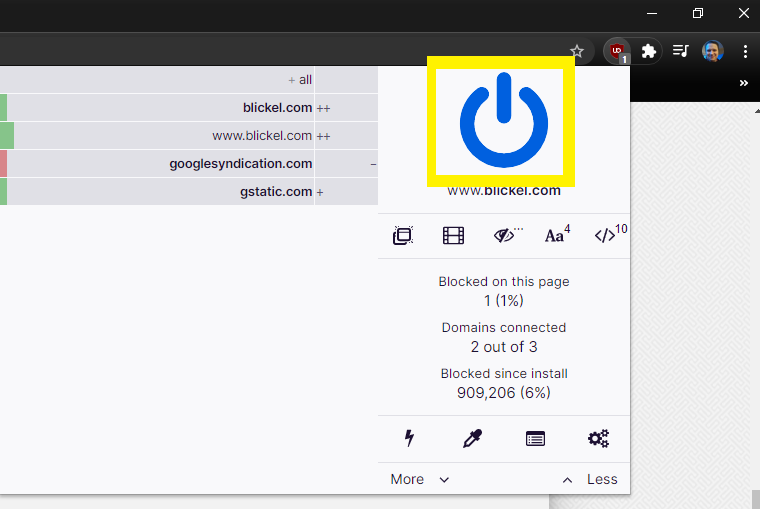
Task: Click green allow swatch for blickel.com
Action: pos(3,108)
